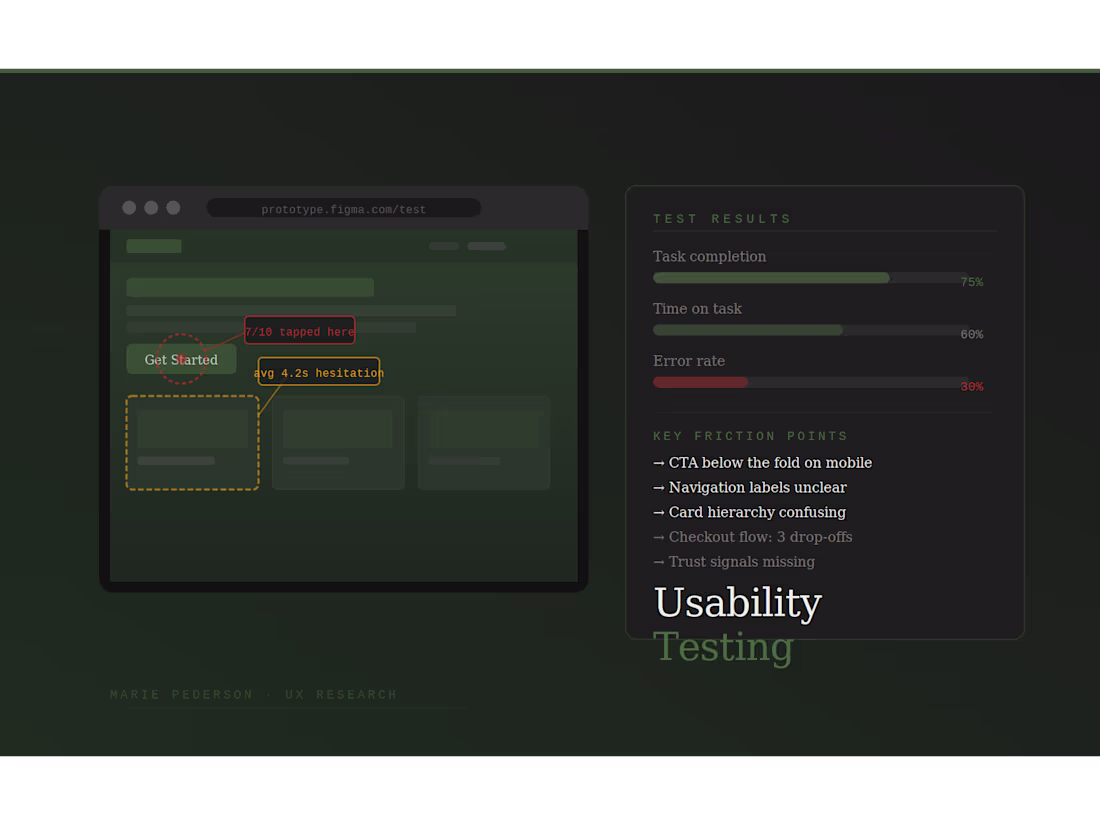Click the 'Time on task' label
Screen dimensions: 1100x825
697,309
